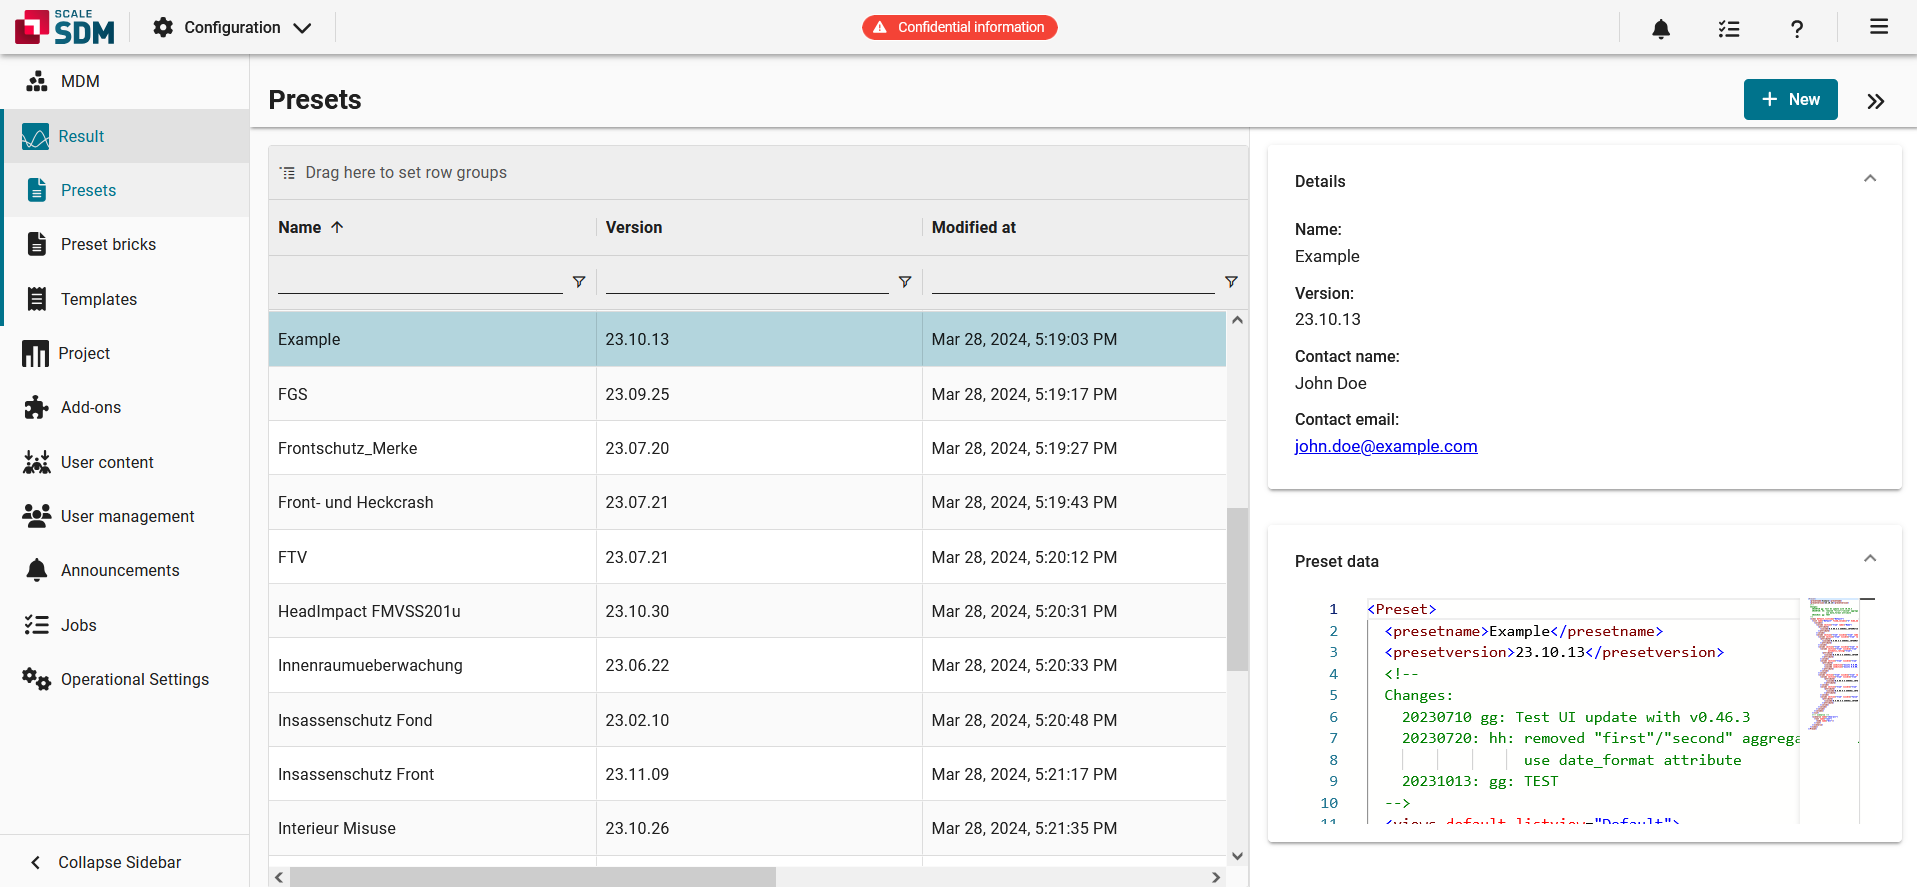Select the Insassenschutz Front row
Viewport: 1917px width, 887px height.
pos(747,774)
